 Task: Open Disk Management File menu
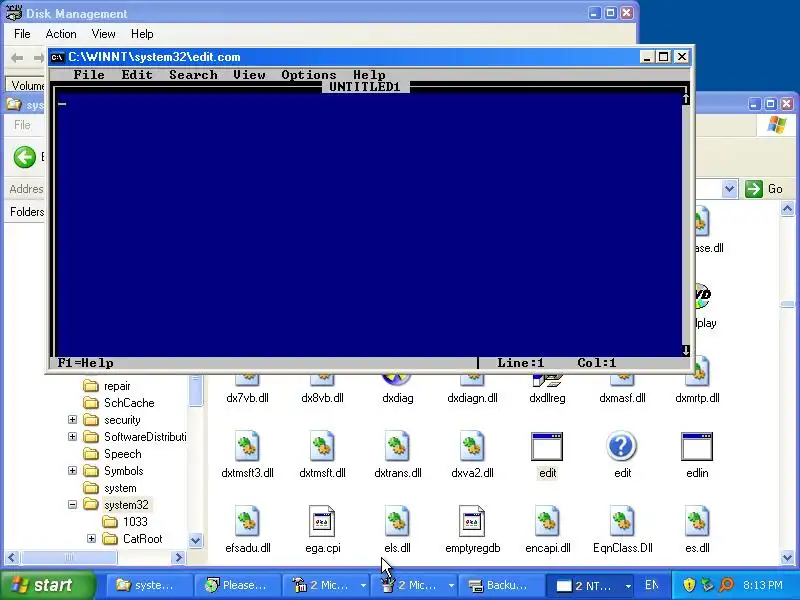click(x=22, y=34)
